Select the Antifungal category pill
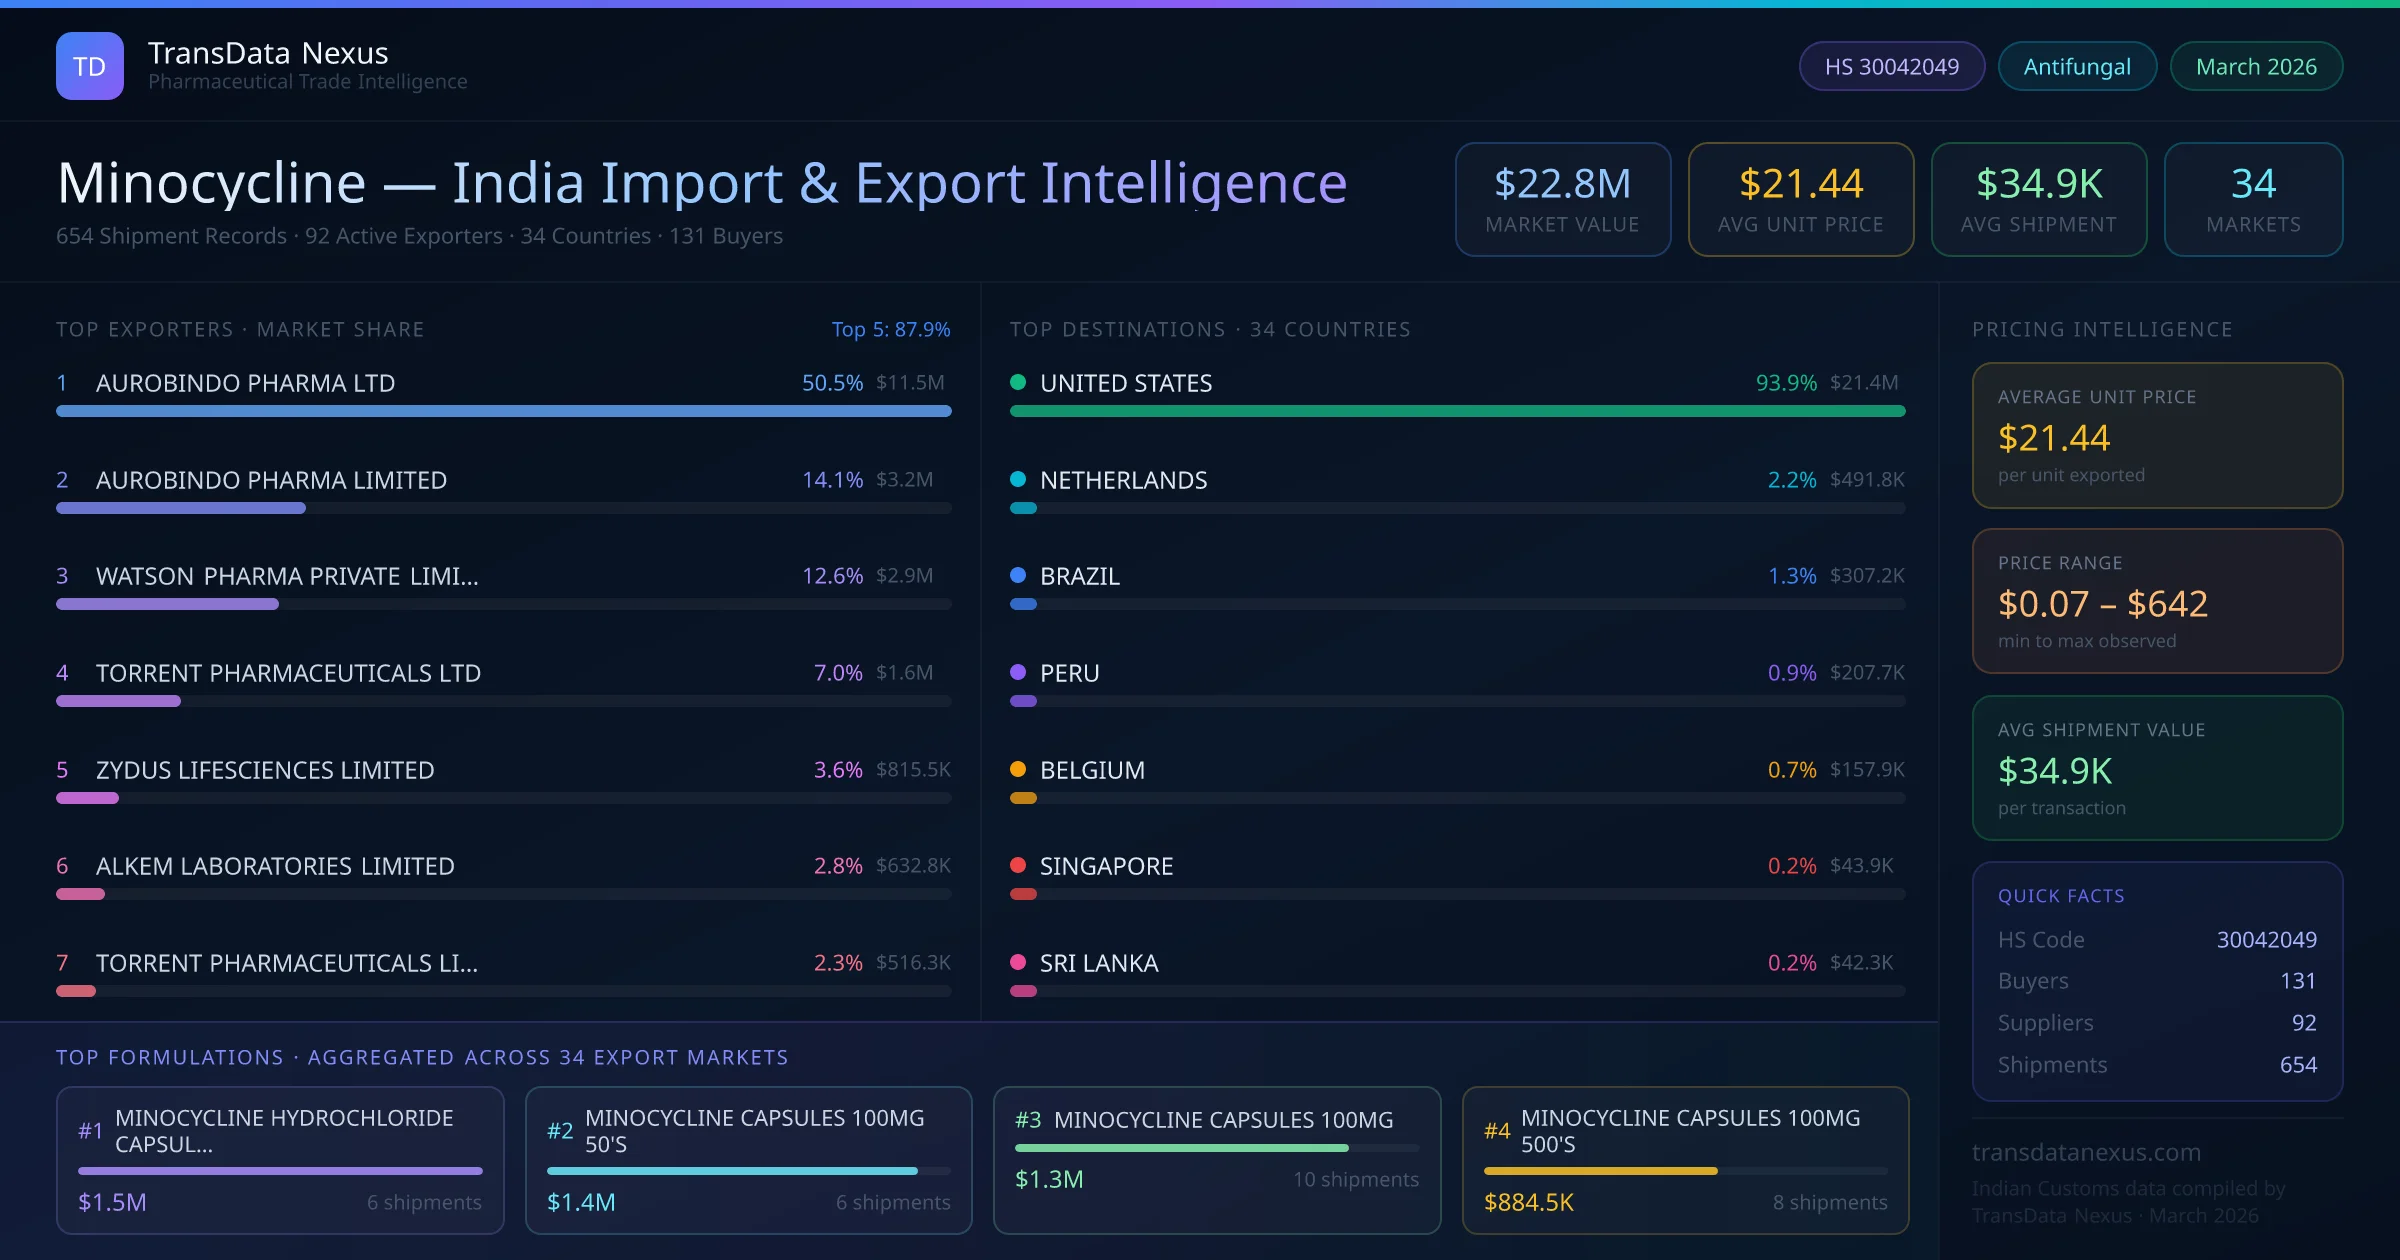 pyautogui.click(x=2076, y=66)
